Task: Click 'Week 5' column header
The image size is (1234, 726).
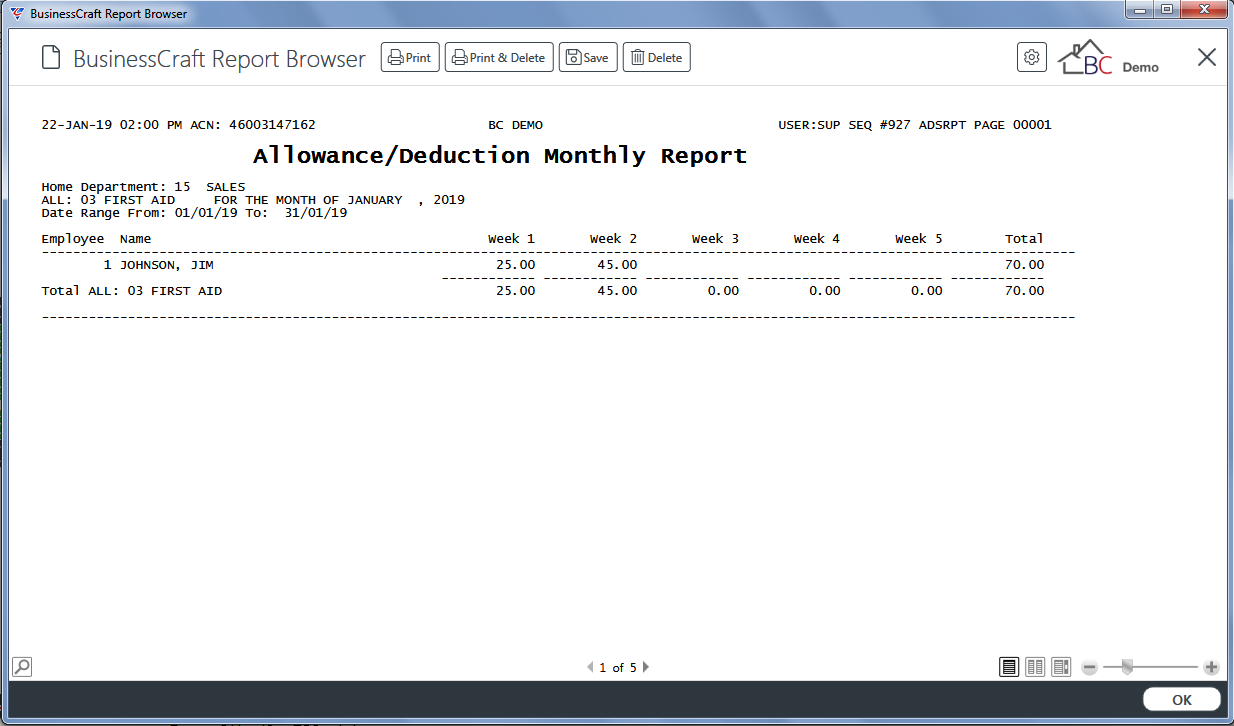Action: 919,239
